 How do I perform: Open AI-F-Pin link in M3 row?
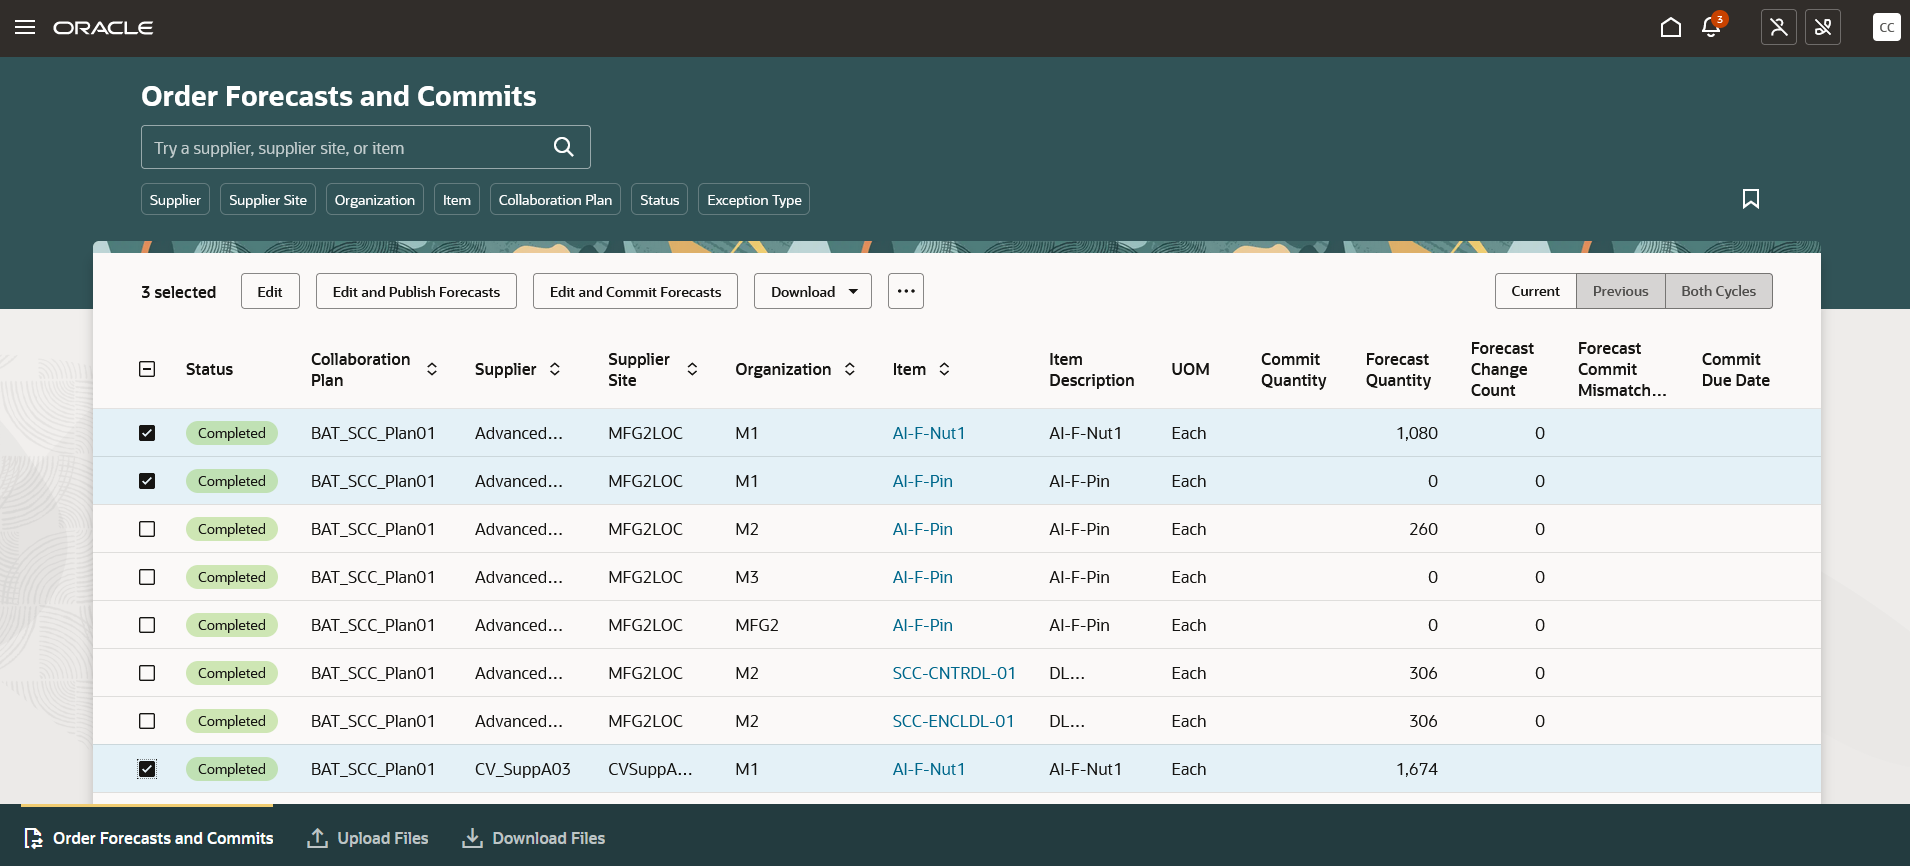click(922, 577)
